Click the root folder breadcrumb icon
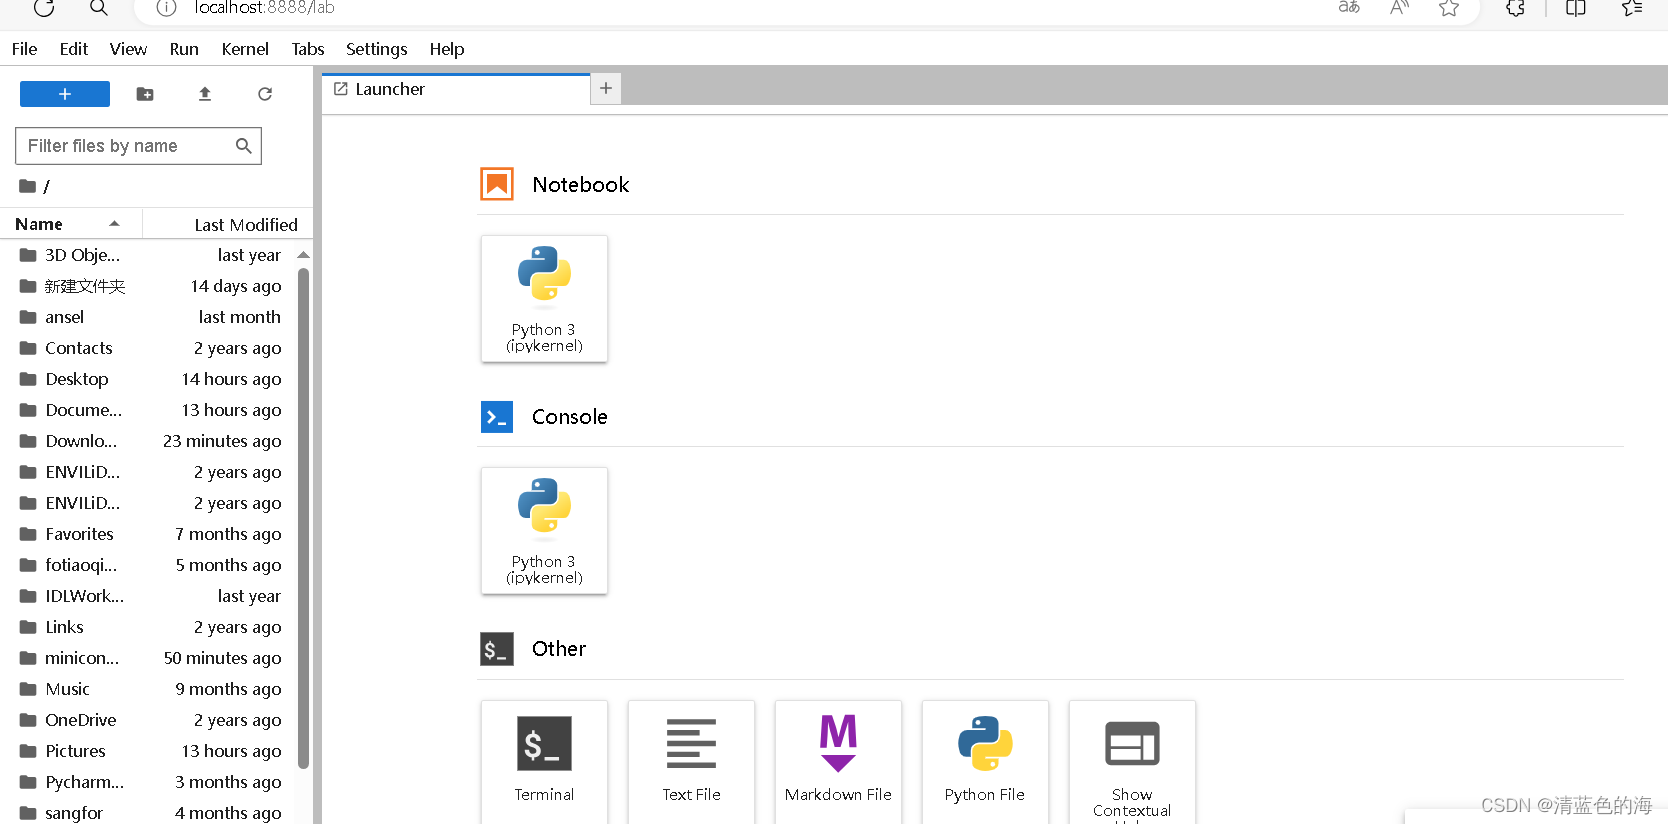The image size is (1668, 824). coord(28,186)
